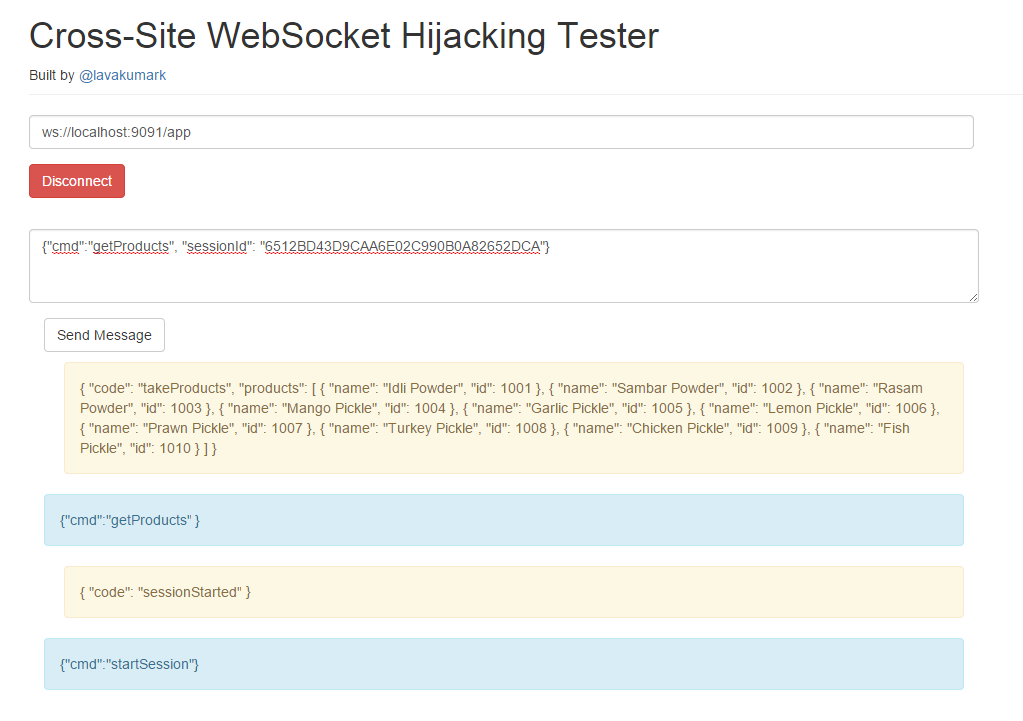The image size is (1023, 721).
Task: Click the "cmd" key in the message textarea
Action: click(x=65, y=247)
